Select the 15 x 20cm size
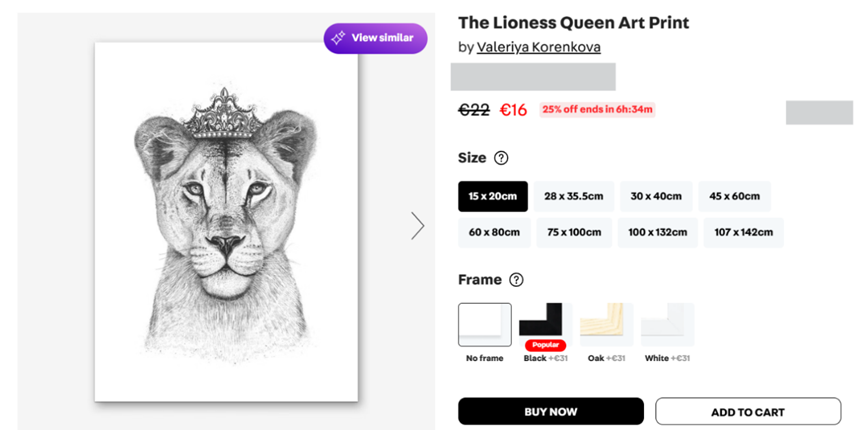The width and height of the screenshot is (865, 430). tap(493, 197)
